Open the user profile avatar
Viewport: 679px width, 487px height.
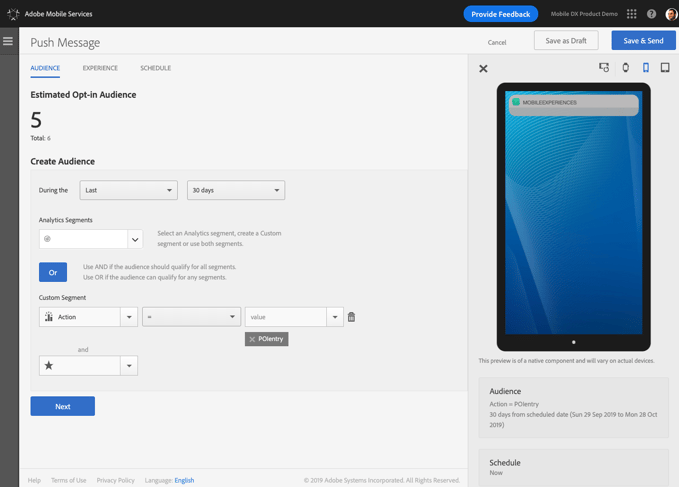tap(671, 14)
